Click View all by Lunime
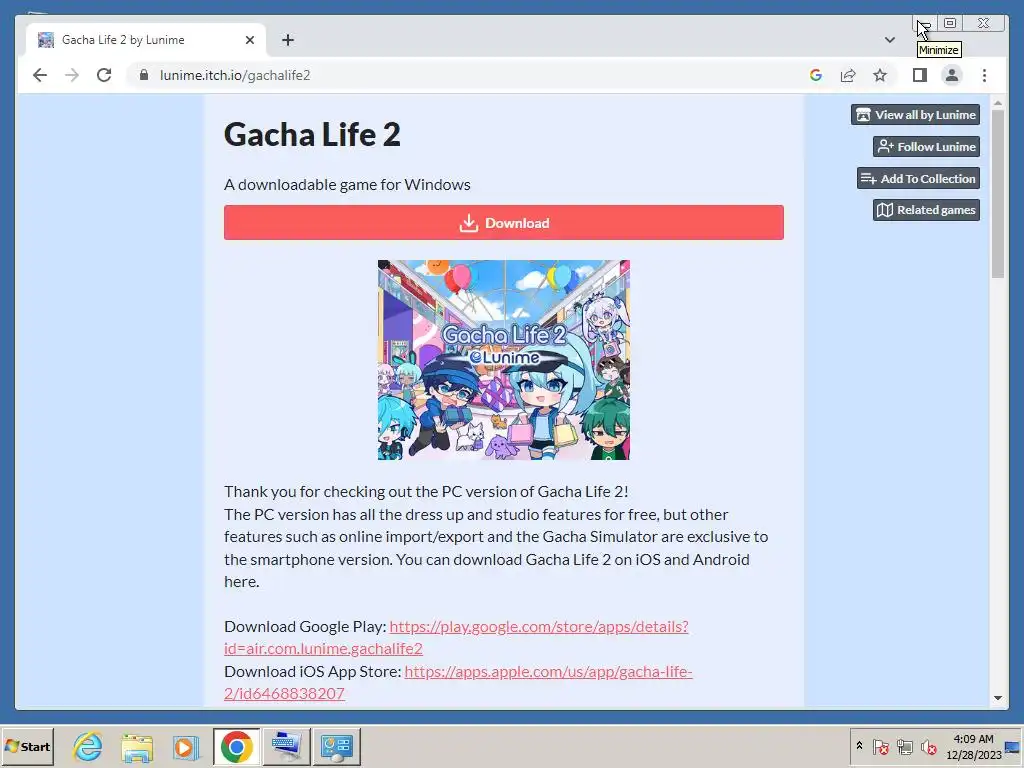 pos(916,114)
